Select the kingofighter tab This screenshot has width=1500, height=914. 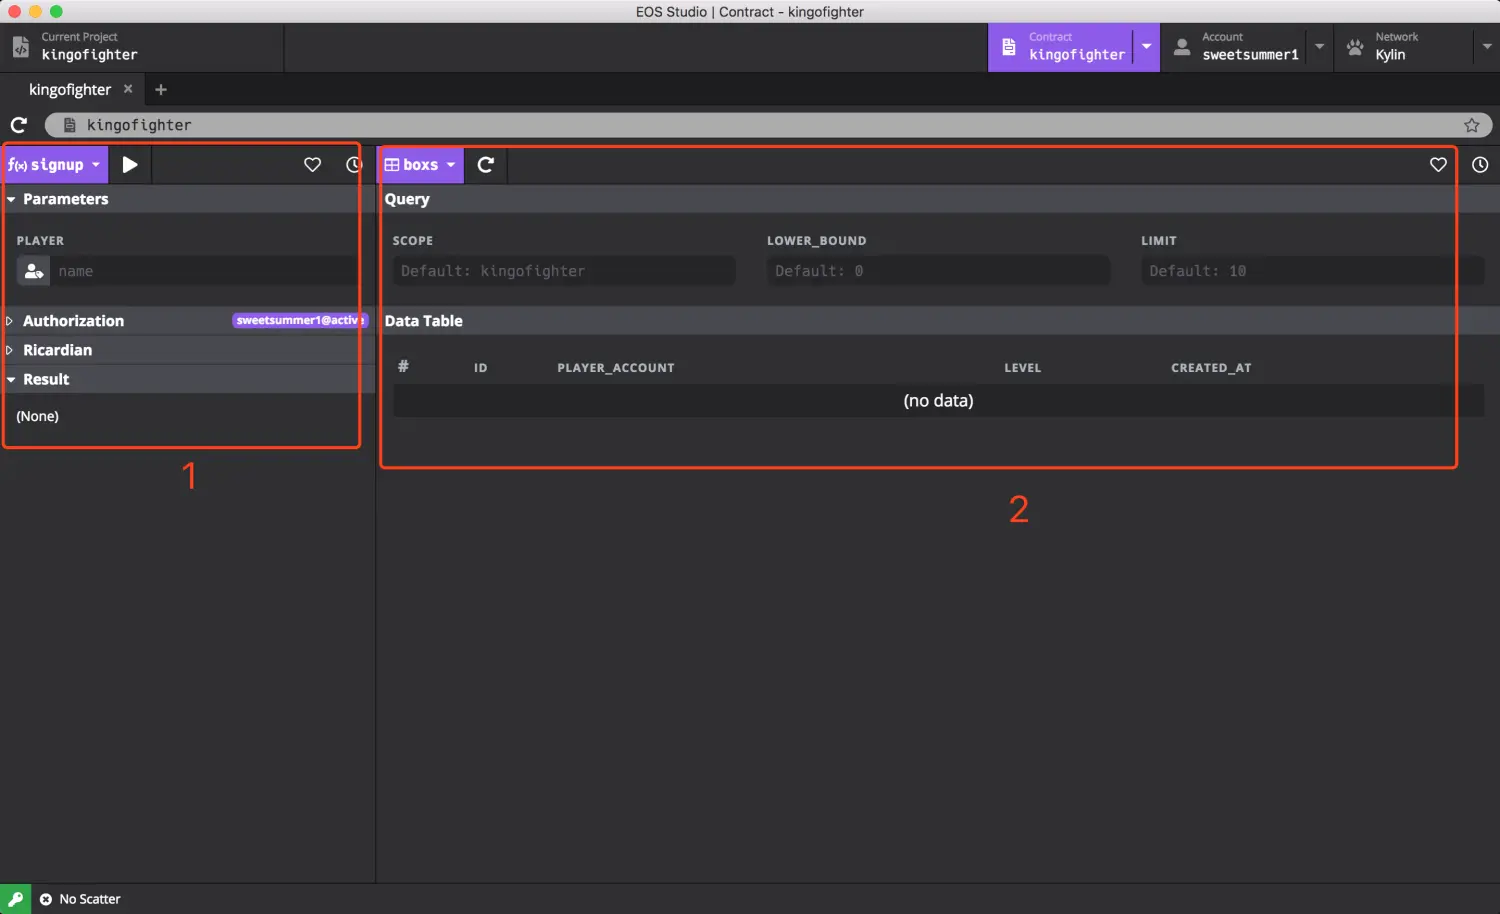pyautogui.click(x=69, y=90)
